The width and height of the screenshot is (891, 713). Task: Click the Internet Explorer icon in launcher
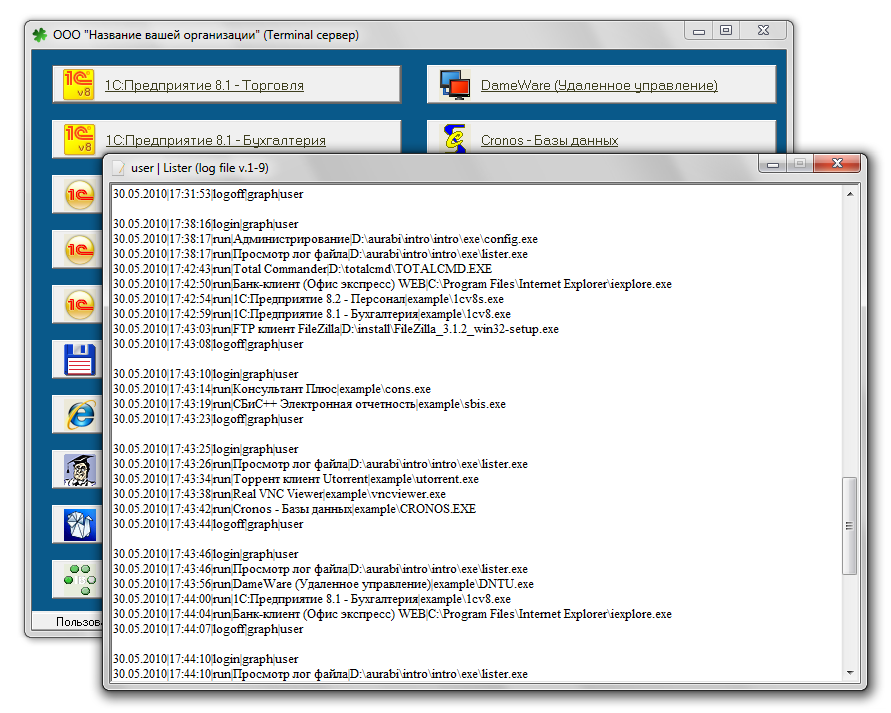point(81,415)
